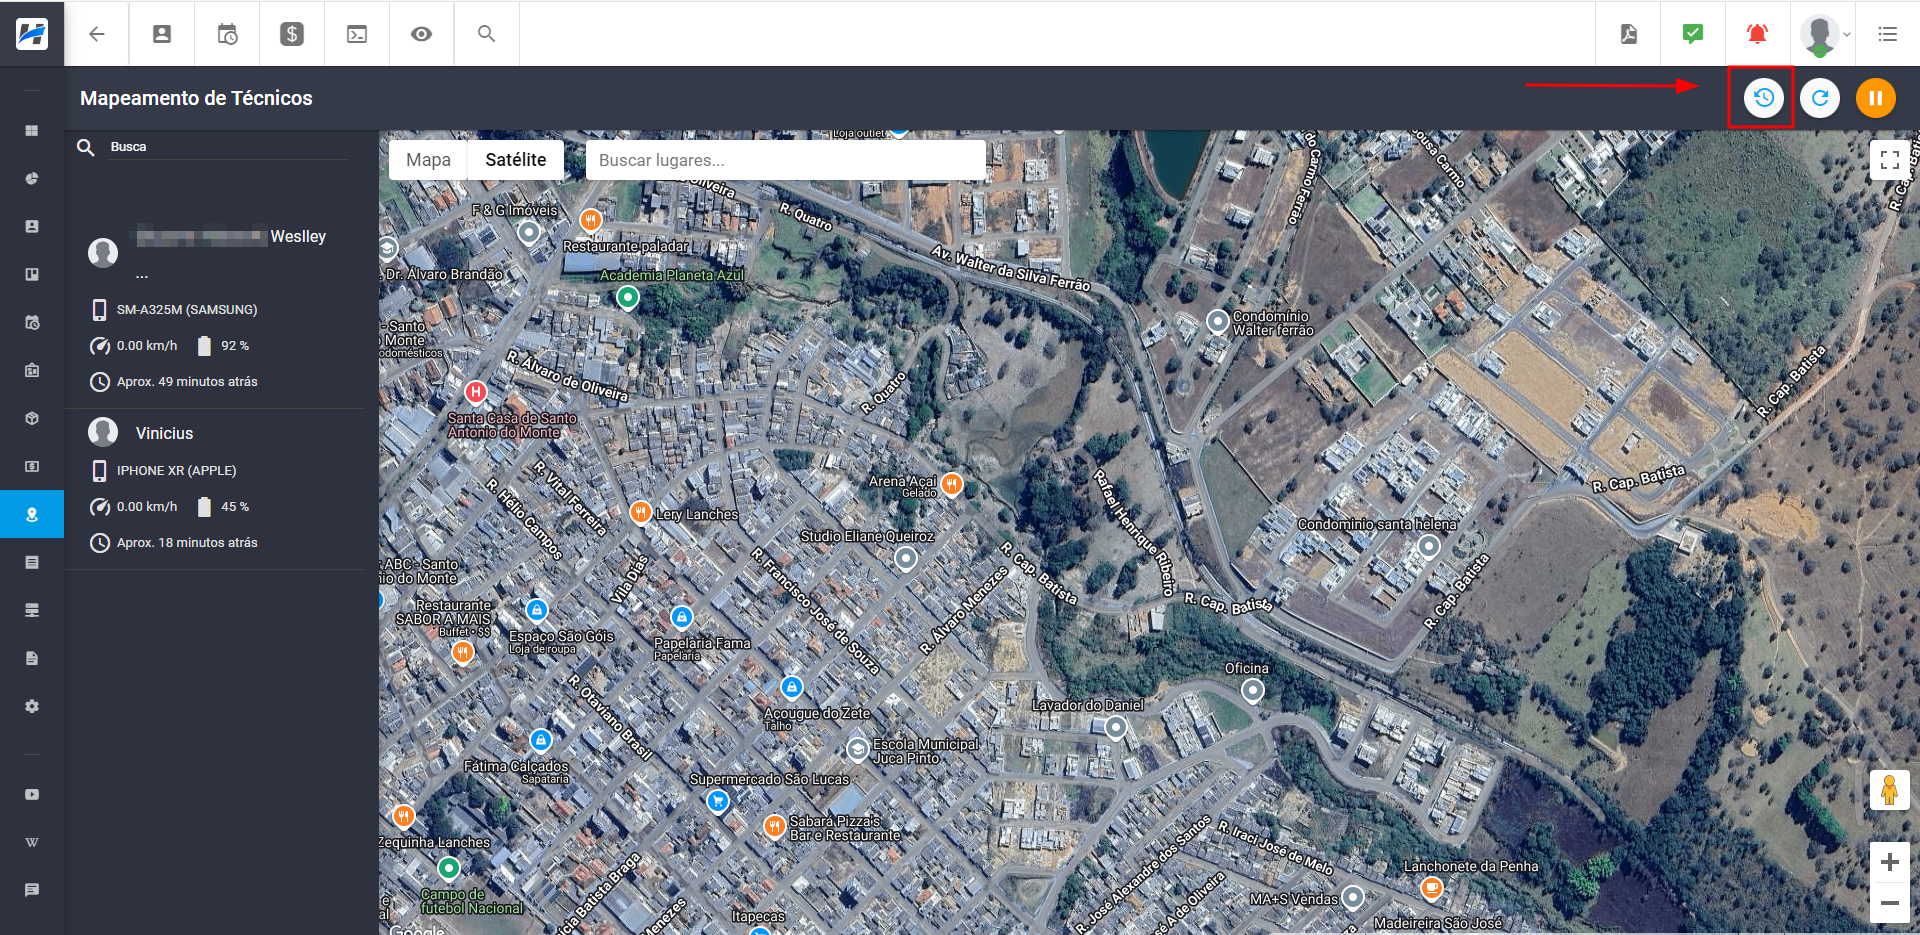Open the server stack icon in sidebar

point(32,611)
